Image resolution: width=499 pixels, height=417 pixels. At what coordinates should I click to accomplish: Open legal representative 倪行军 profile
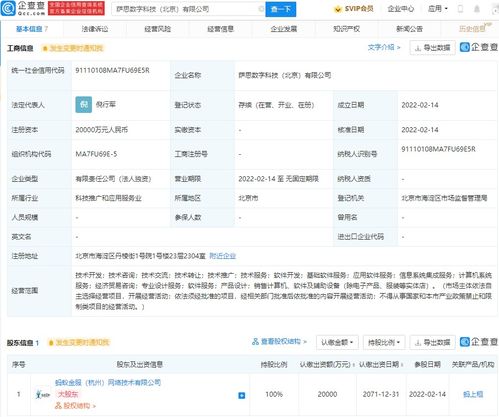pyautogui.click(x=106, y=105)
